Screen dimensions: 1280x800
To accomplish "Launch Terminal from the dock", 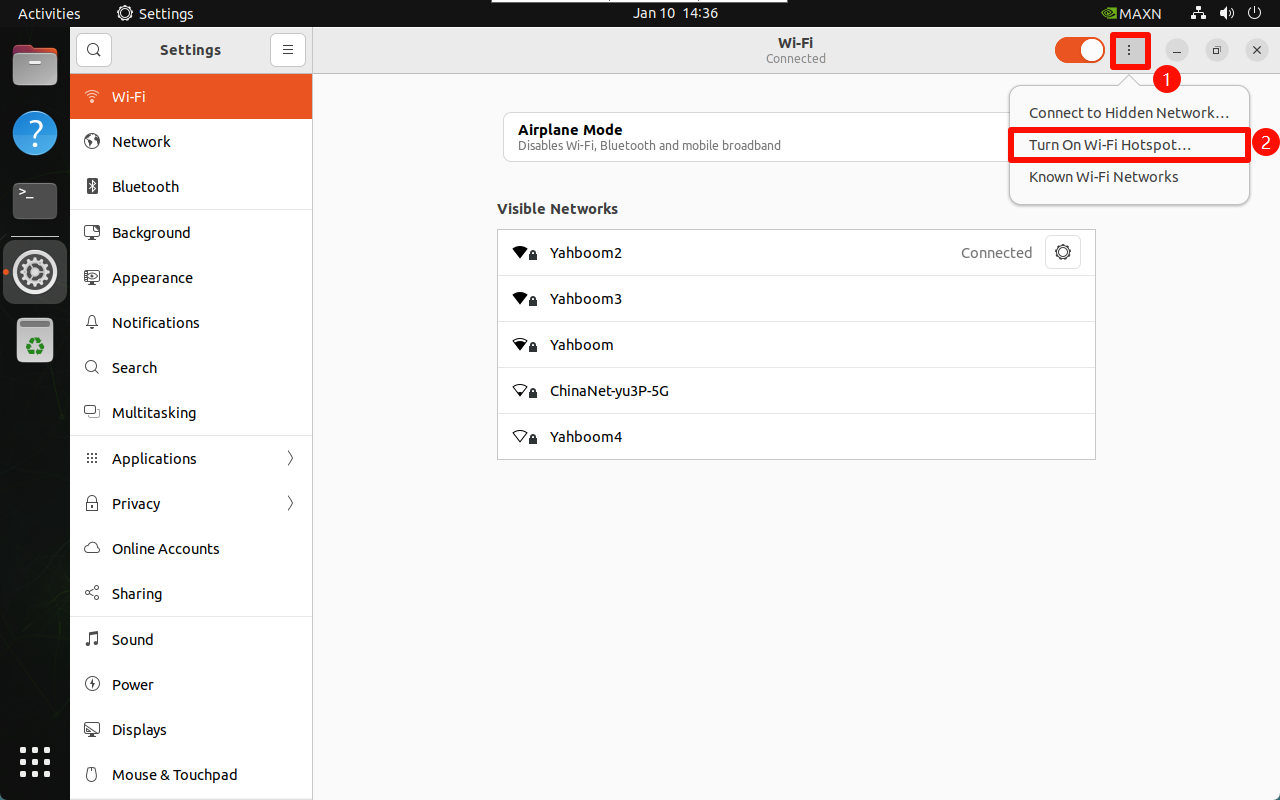I will [x=35, y=201].
